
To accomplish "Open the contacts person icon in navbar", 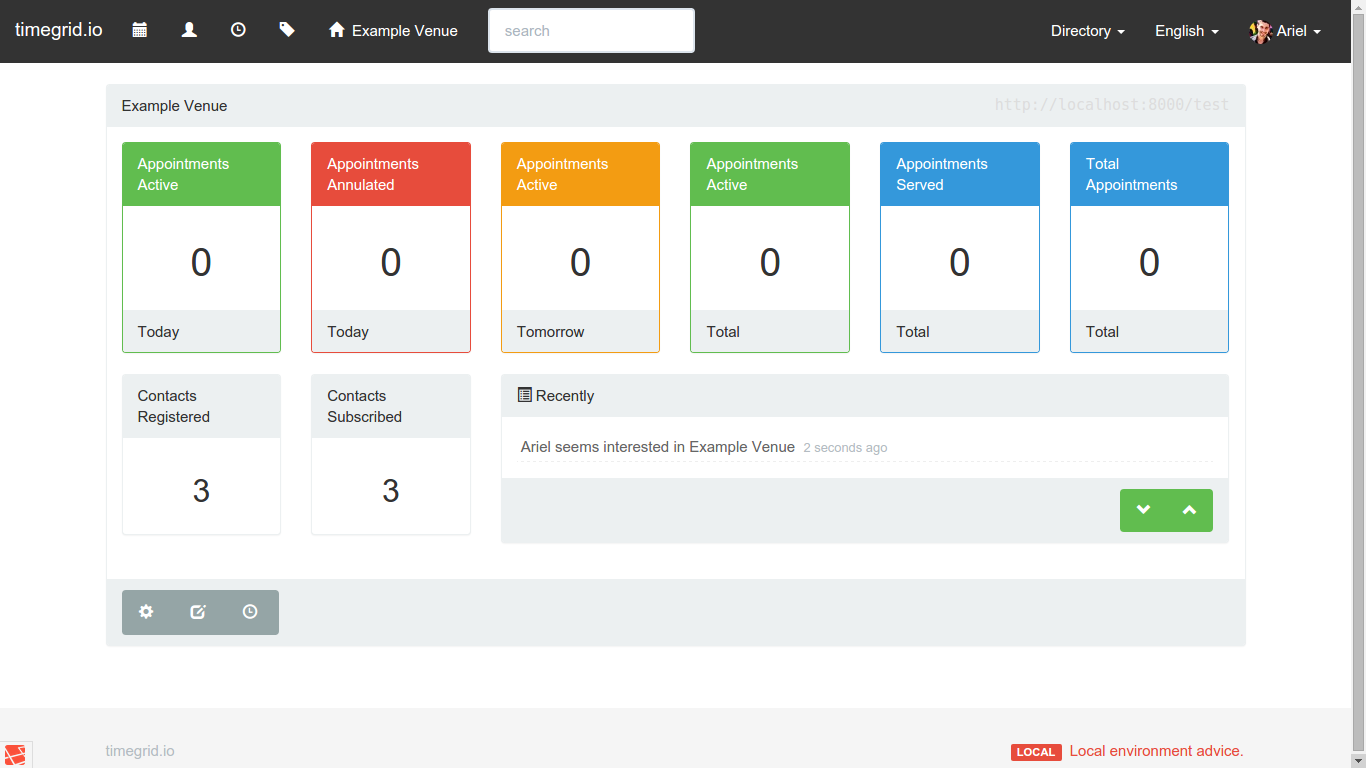I will 189,30.
